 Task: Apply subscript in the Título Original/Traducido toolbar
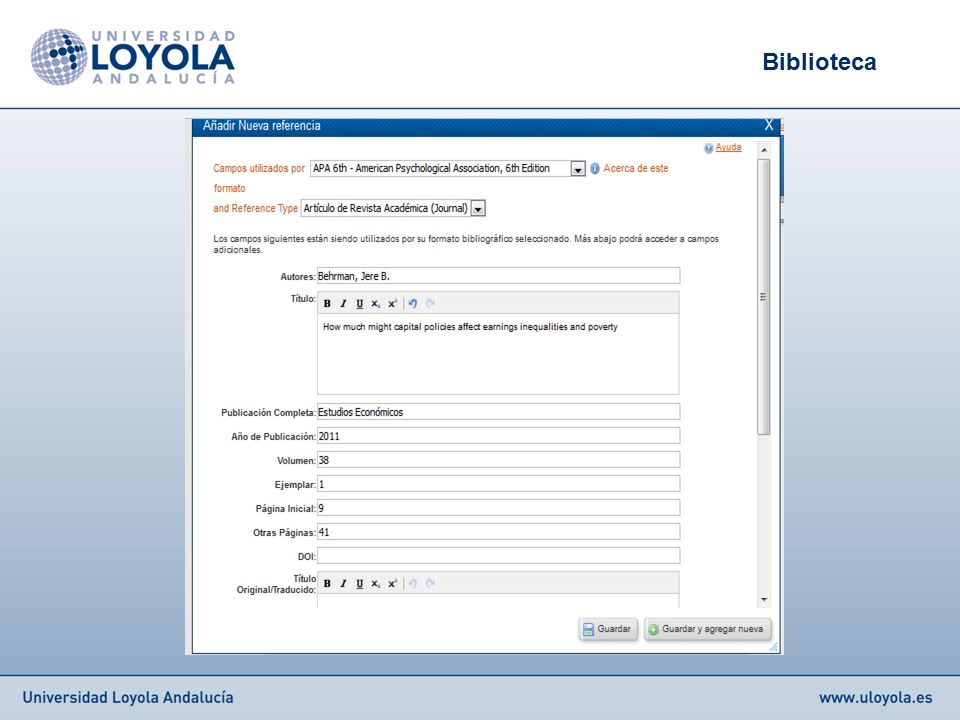pyautogui.click(x=375, y=583)
